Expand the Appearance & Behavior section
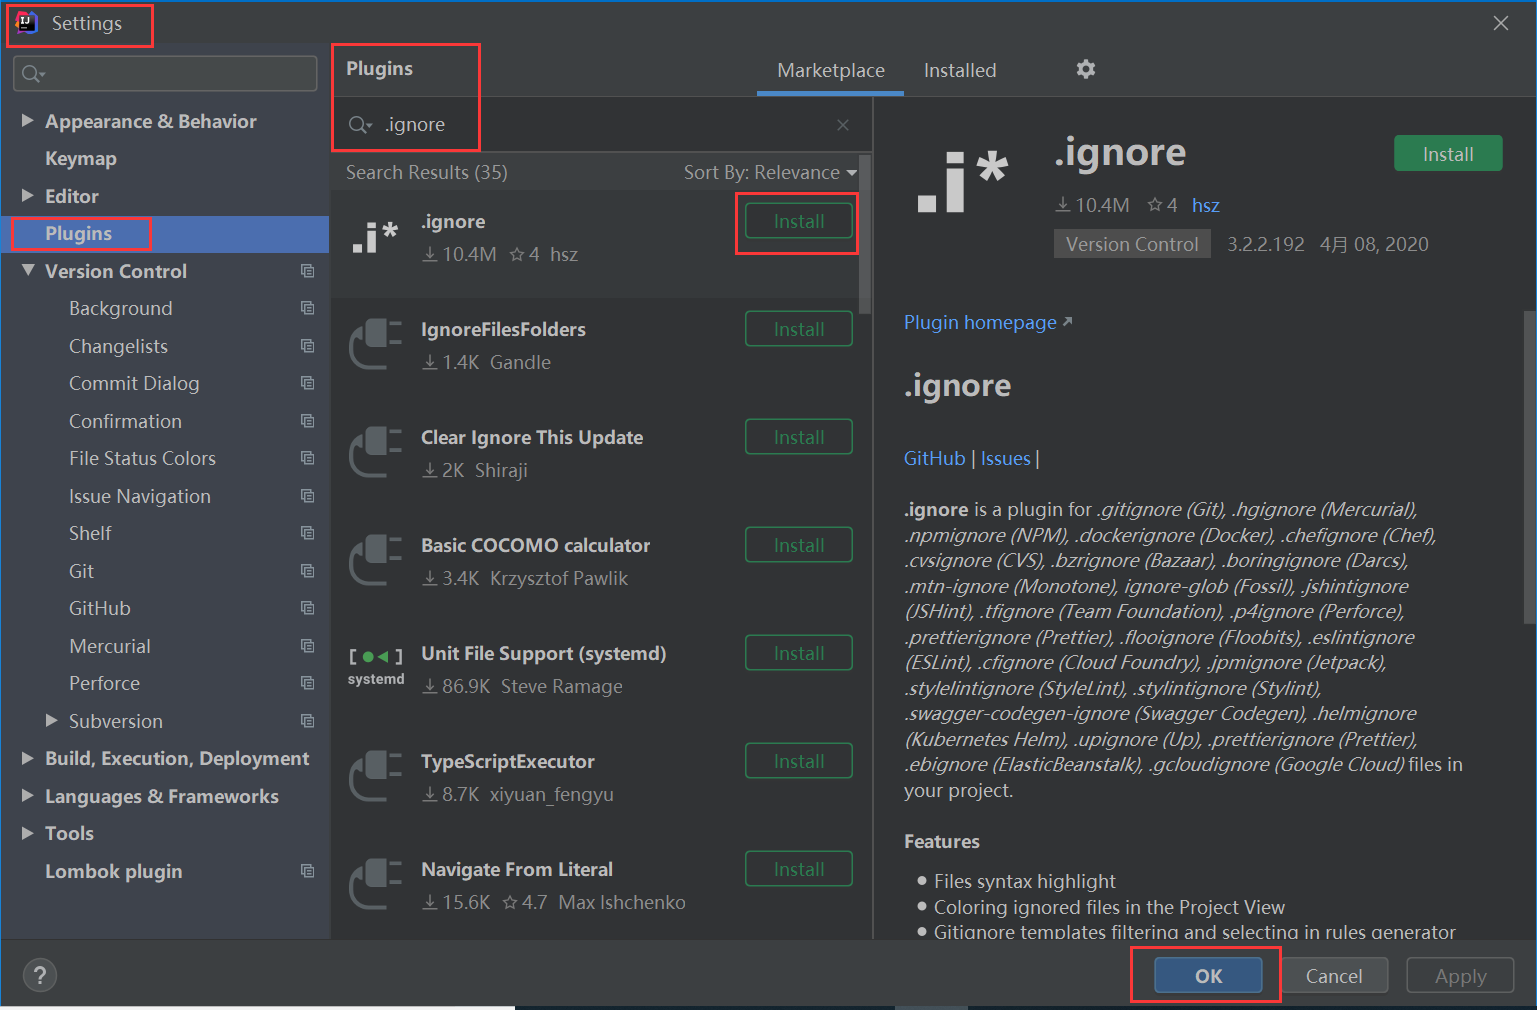 tap(28, 121)
